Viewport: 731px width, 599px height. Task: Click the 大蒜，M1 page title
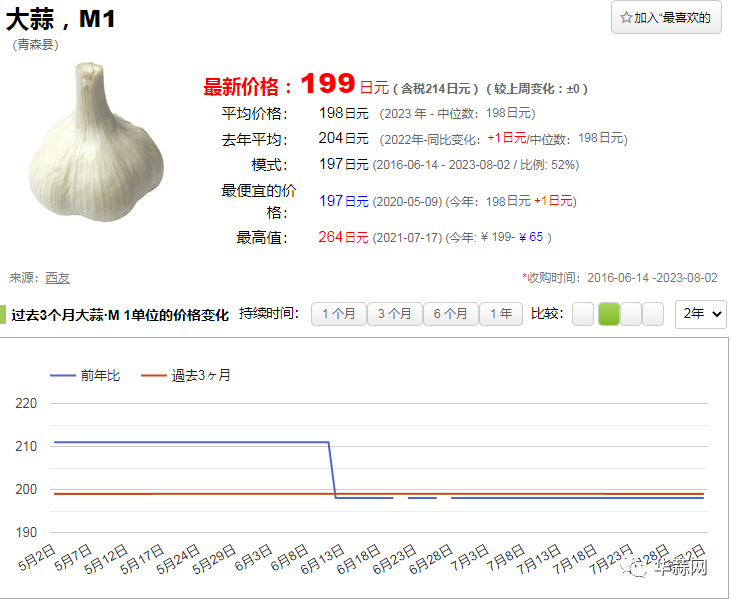coord(61,19)
